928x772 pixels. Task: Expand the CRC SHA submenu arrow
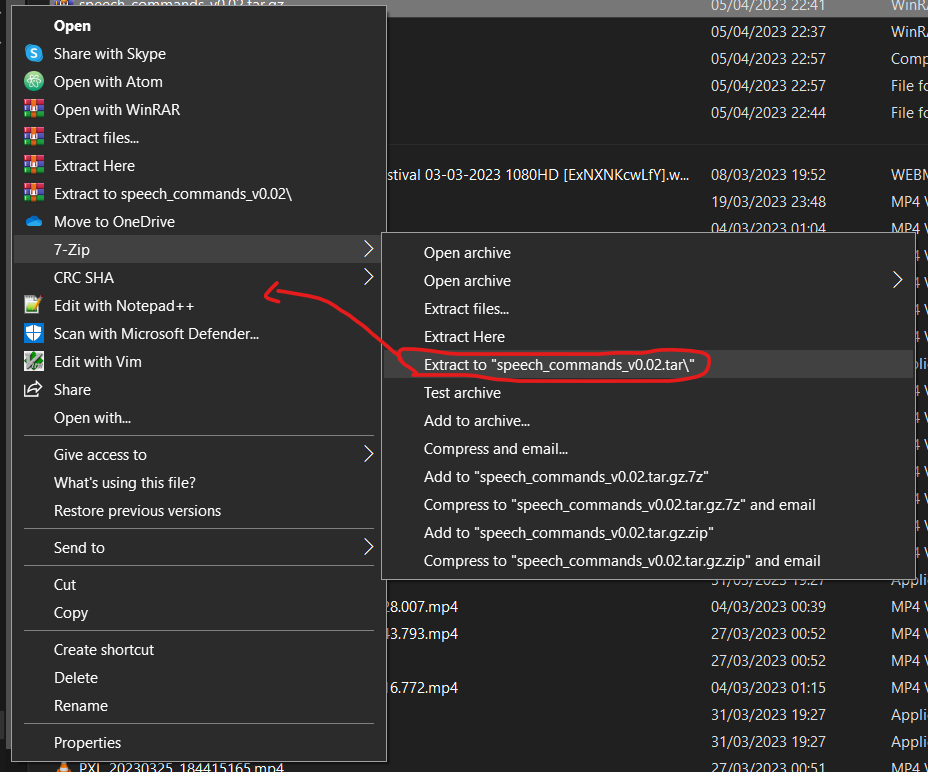(x=368, y=277)
